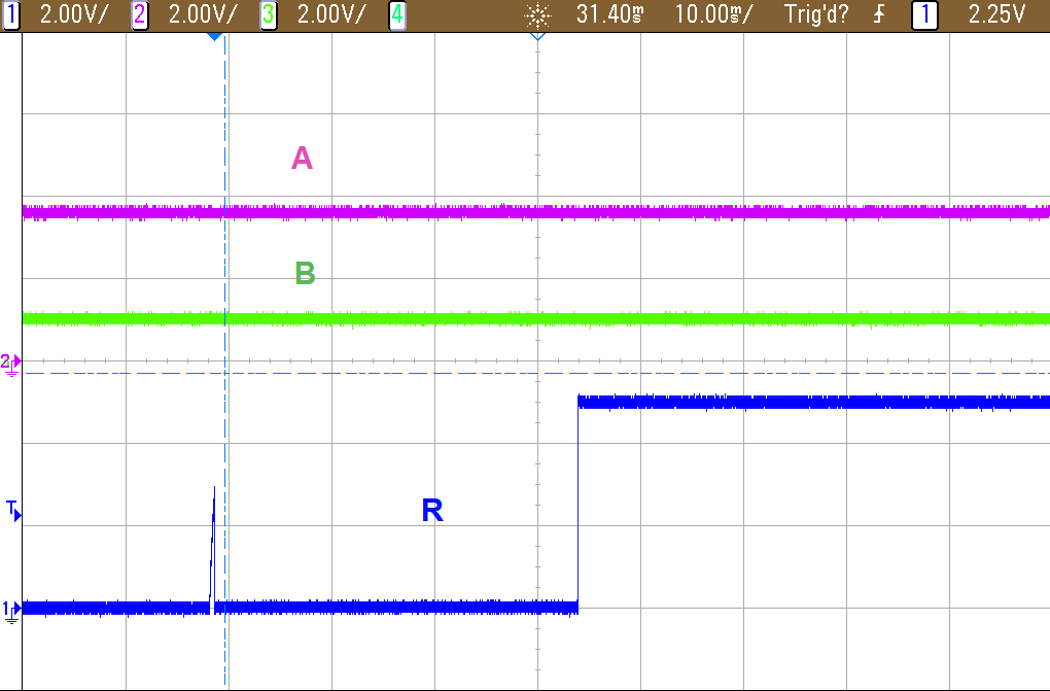This screenshot has height=691, width=1050.
Task: Select the green trace label B
Action: point(303,271)
